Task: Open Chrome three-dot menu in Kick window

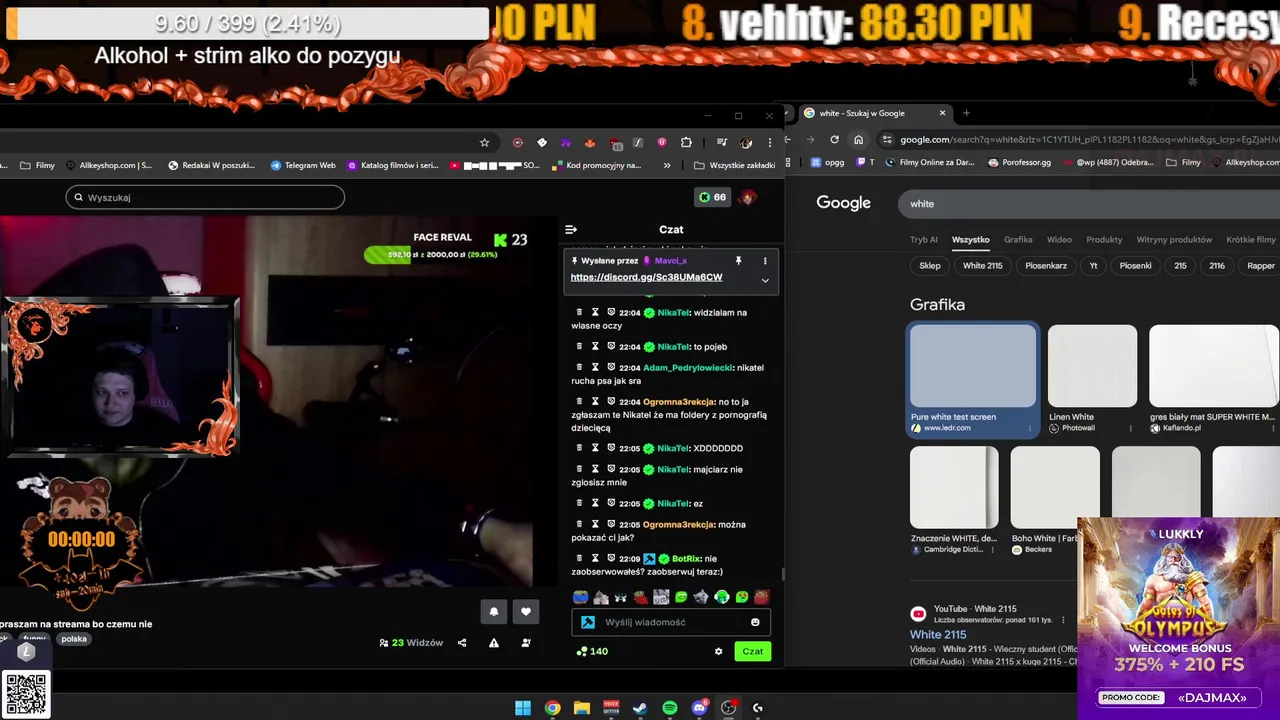Action: point(769,142)
